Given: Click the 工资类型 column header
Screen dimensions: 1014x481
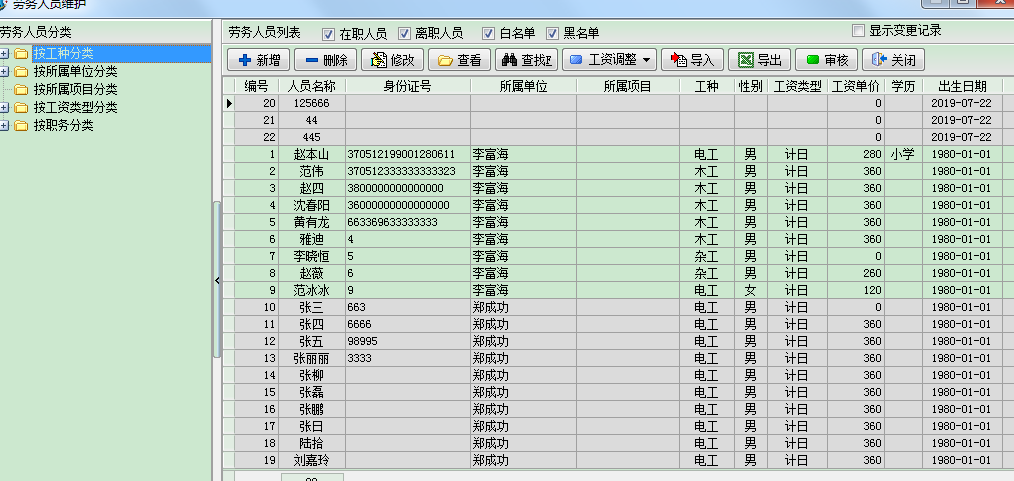Looking at the screenshot, I should (797, 86).
